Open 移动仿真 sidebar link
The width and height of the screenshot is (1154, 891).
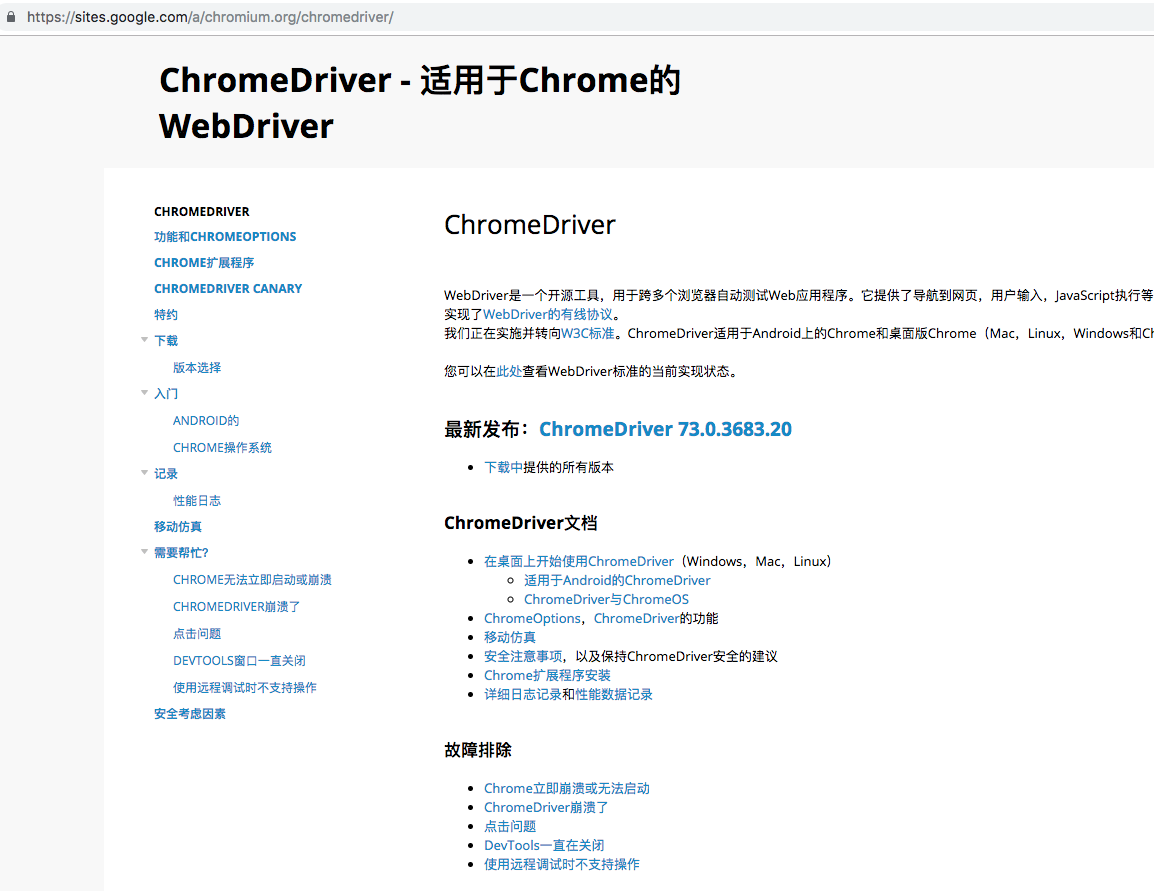coord(177,527)
